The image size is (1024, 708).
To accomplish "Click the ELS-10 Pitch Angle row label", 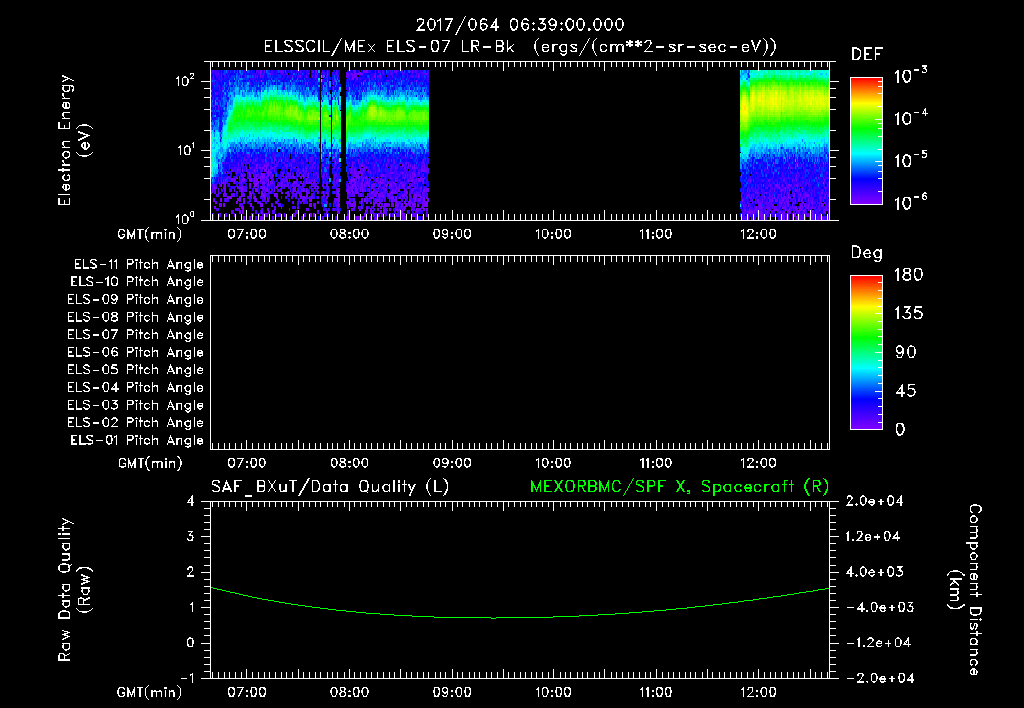I will (136, 282).
